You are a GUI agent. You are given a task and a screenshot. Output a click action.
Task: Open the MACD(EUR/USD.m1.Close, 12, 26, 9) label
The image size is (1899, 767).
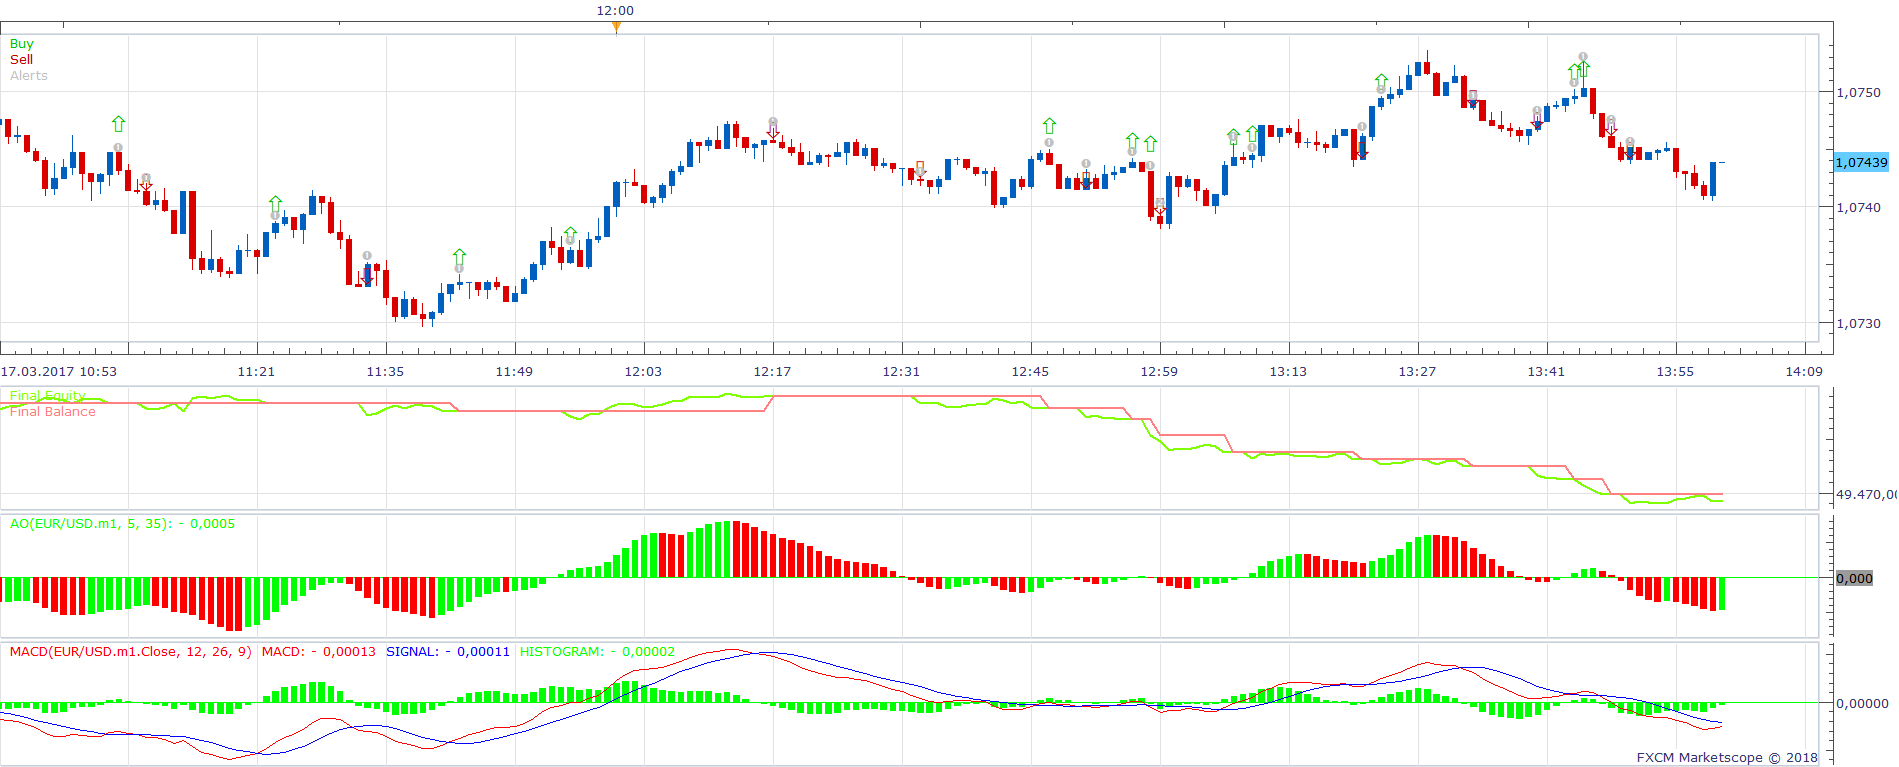click(x=131, y=652)
